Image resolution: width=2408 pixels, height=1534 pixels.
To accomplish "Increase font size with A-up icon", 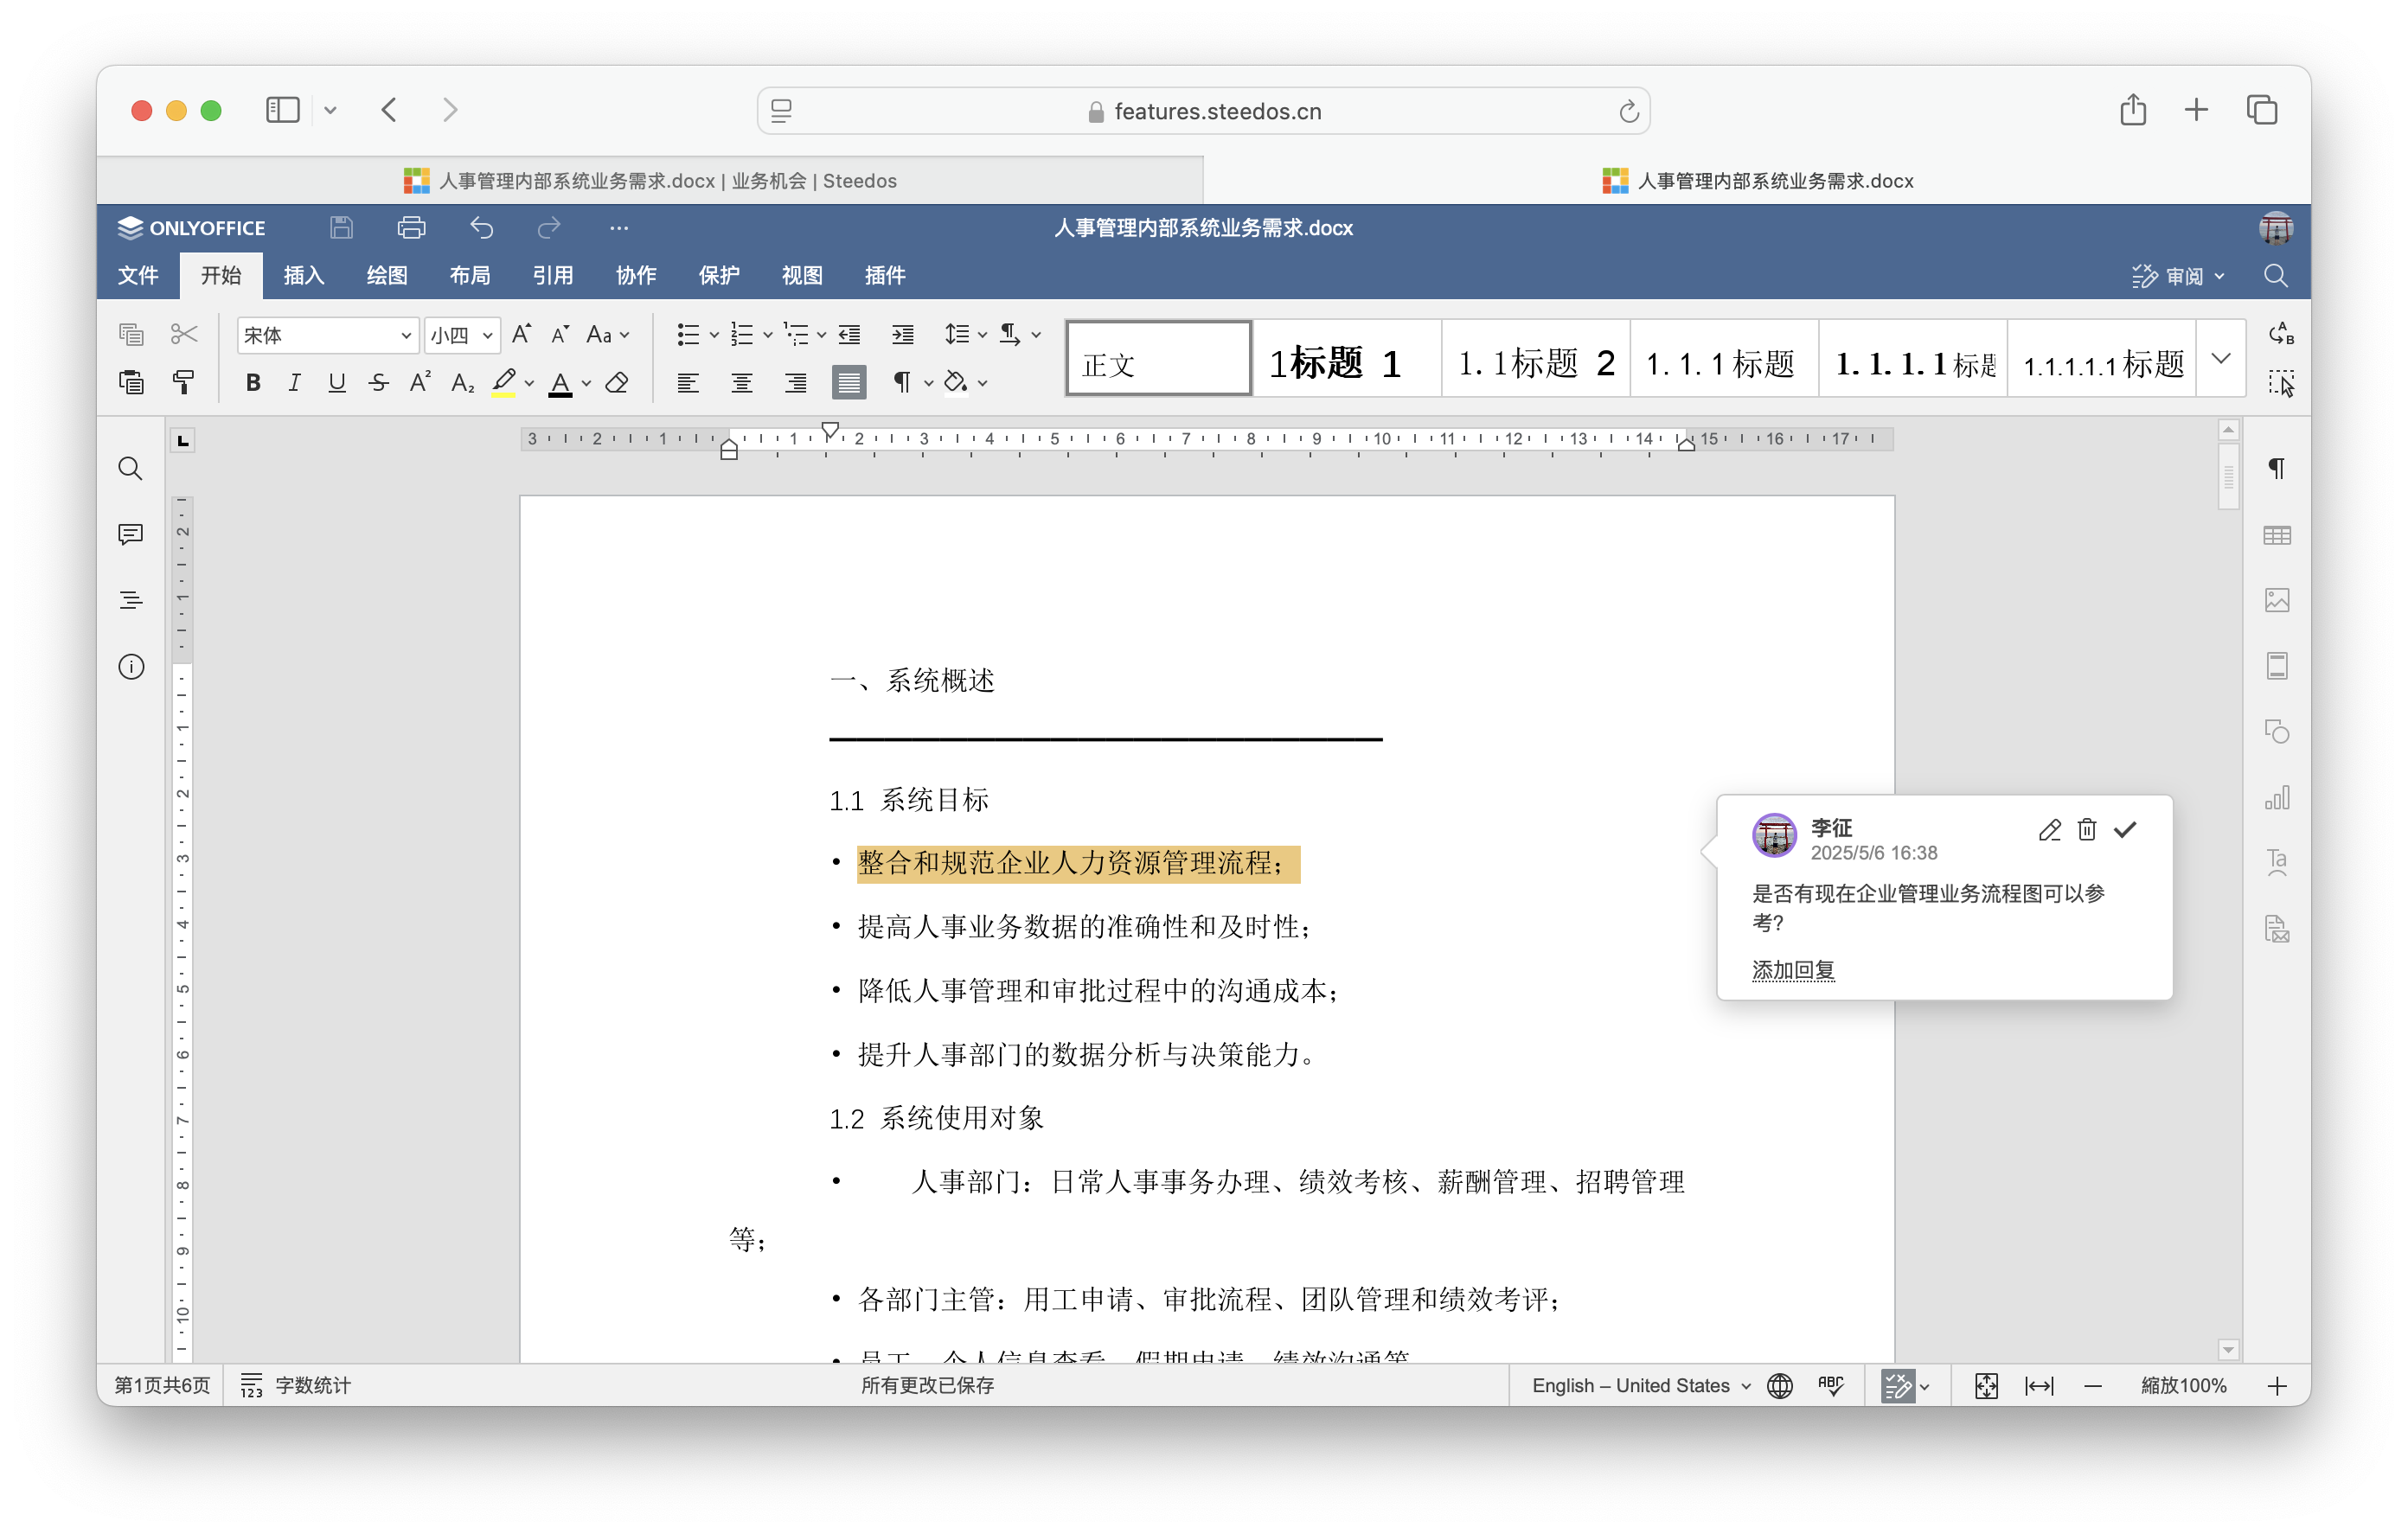I will [521, 334].
